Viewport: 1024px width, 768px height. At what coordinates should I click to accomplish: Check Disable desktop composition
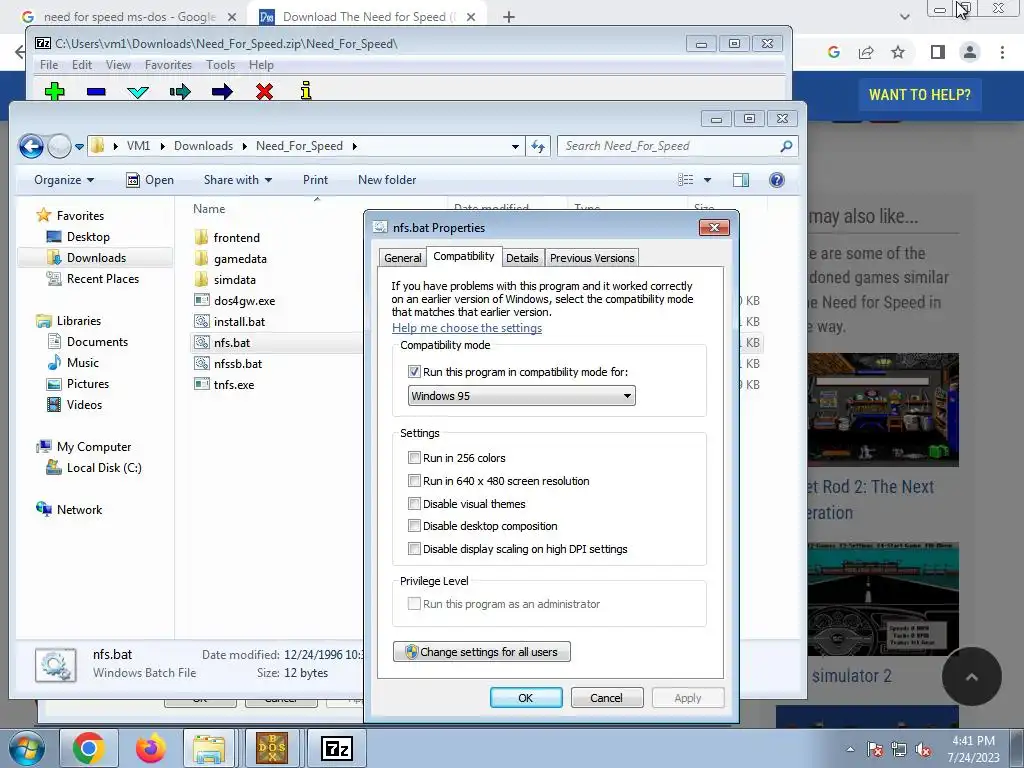point(414,526)
